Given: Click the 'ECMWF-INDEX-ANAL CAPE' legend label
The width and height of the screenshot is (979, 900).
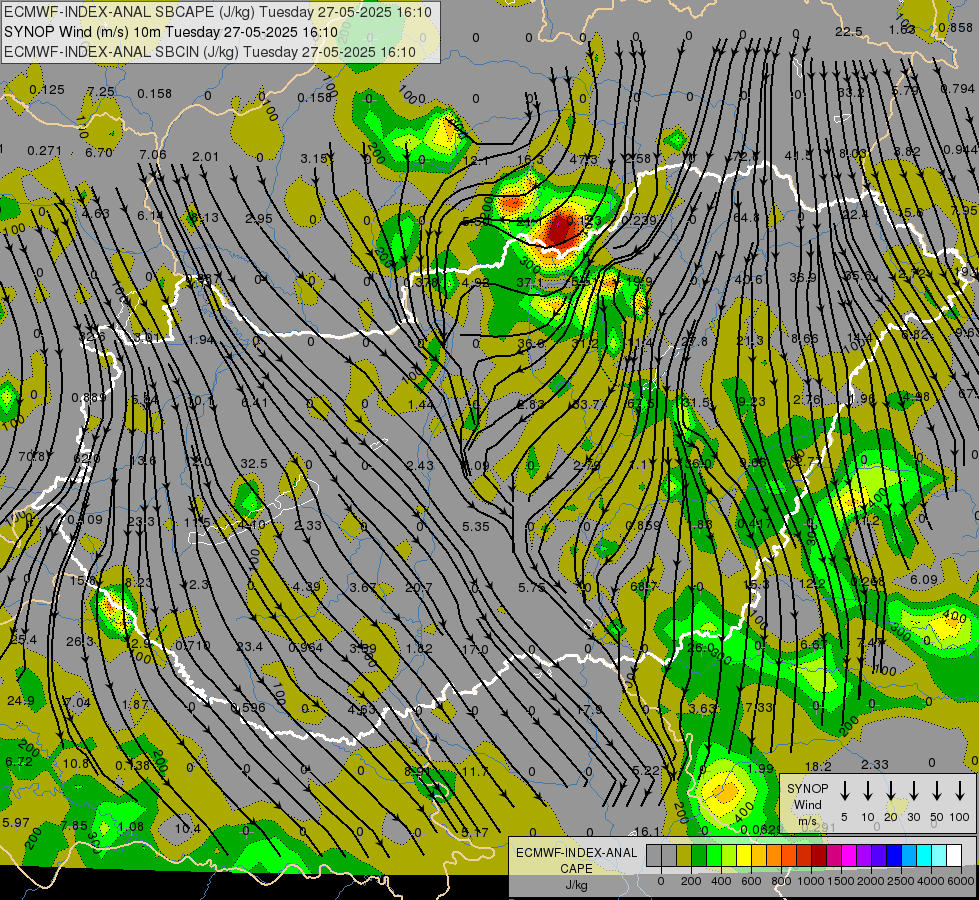Looking at the screenshot, I should pyautogui.click(x=576, y=860).
